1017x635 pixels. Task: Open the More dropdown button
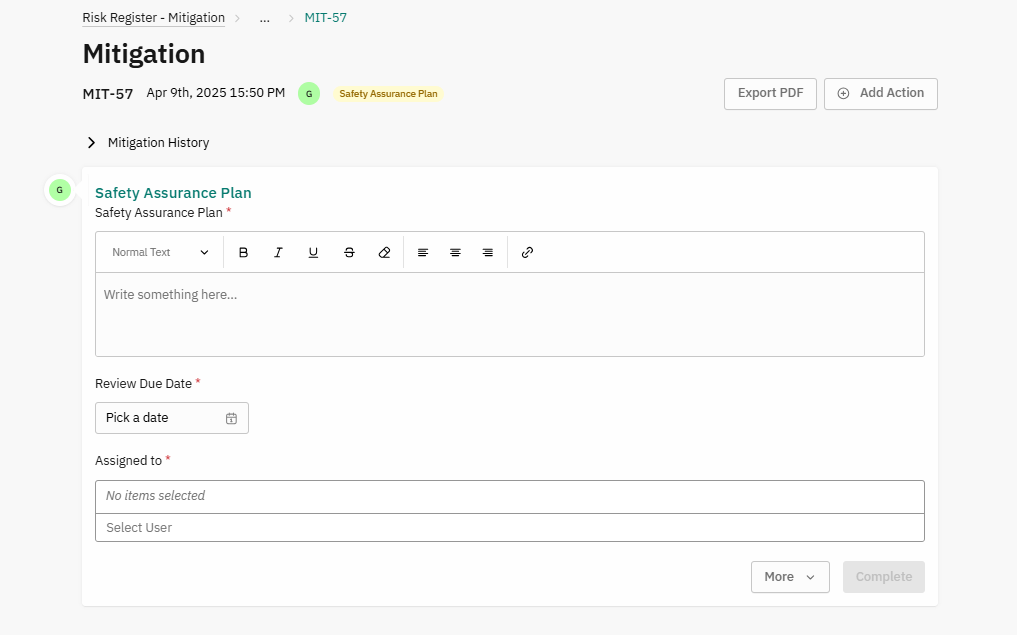[790, 577]
